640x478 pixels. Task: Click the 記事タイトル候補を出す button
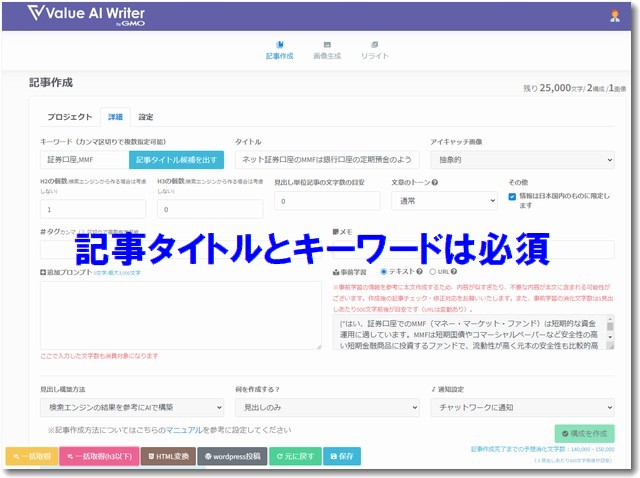pyautogui.click(x=176, y=160)
